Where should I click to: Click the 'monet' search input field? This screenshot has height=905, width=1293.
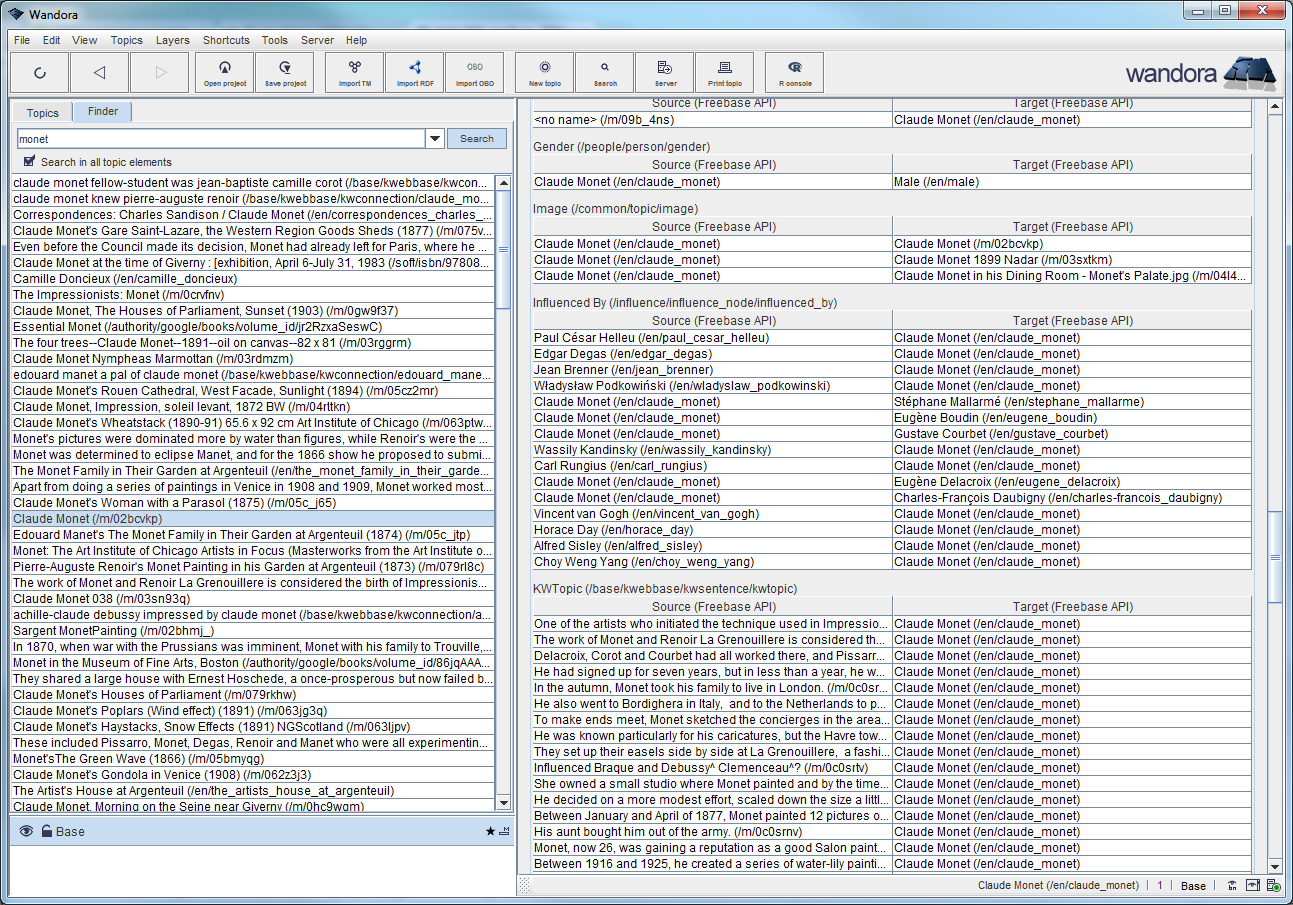220,139
